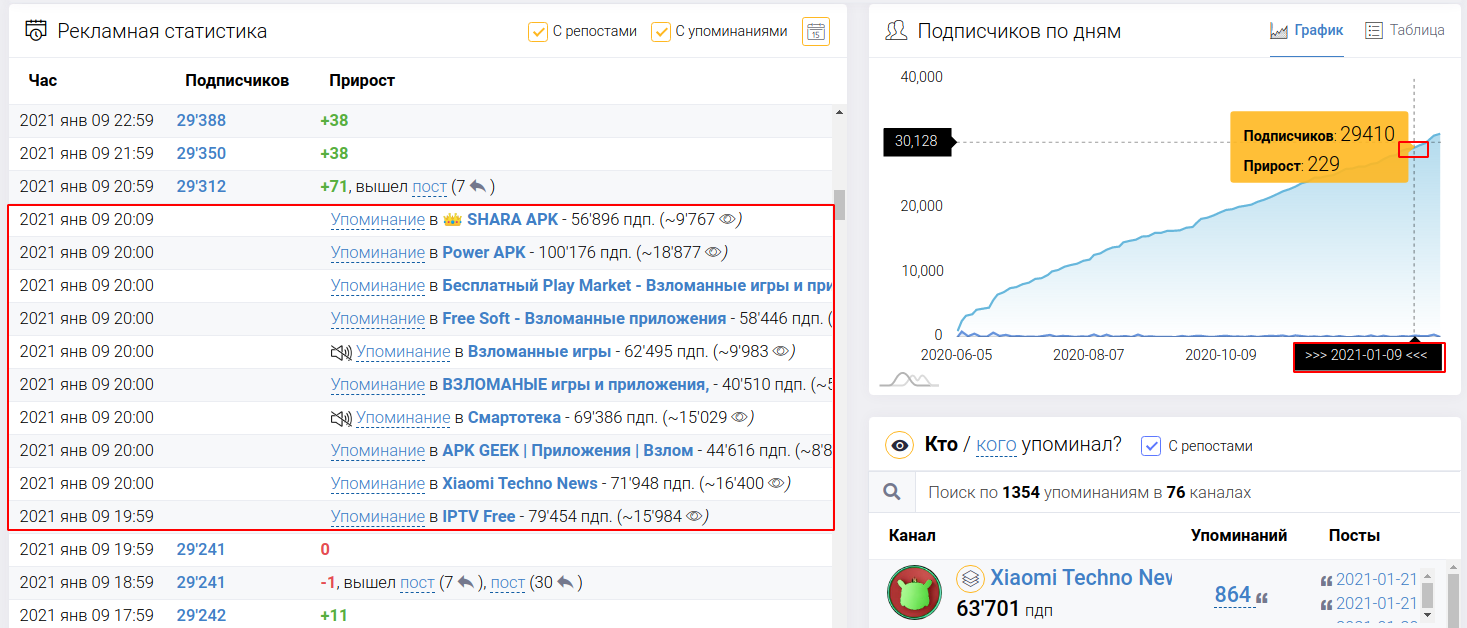This screenshot has width=1467, height=628.
Task: Click the eye icon in IPTV Free row
Action: [x=696, y=516]
